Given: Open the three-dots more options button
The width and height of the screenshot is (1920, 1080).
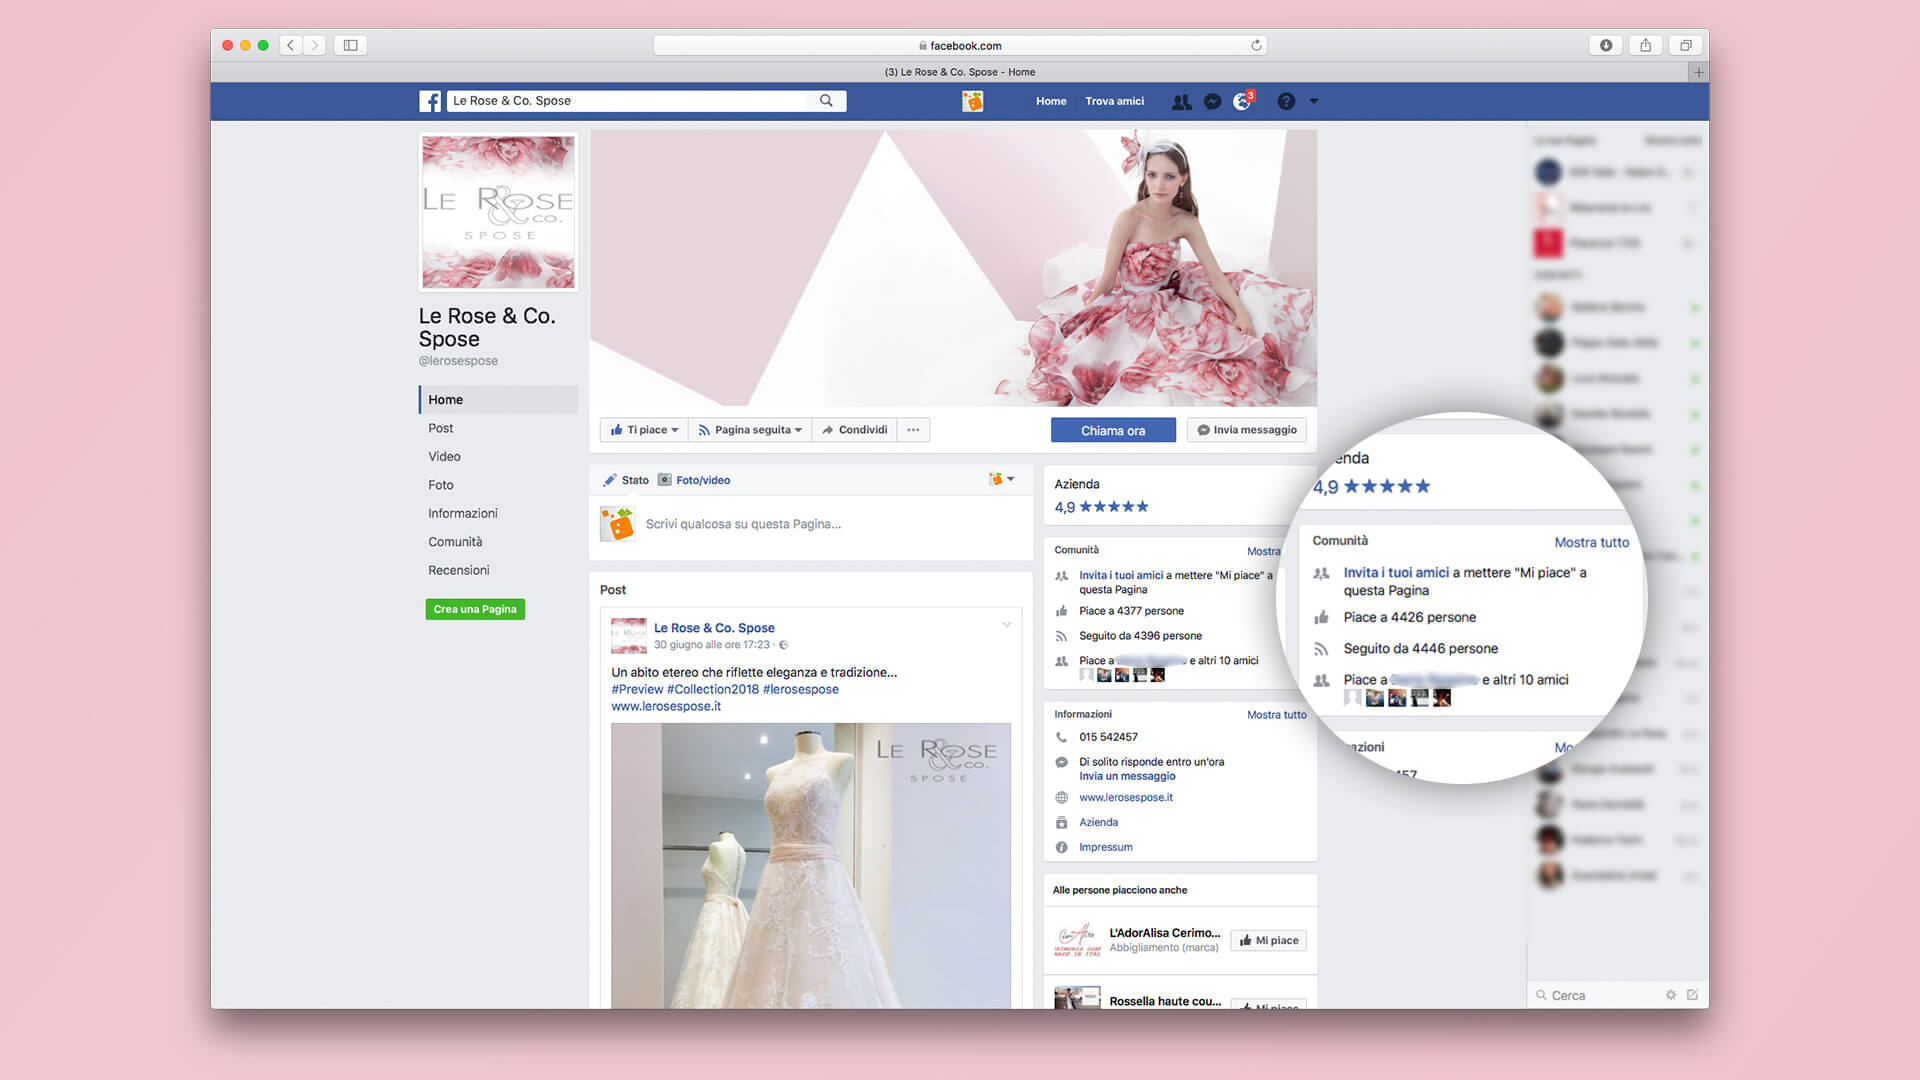Looking at the screenshot, I should click(x=913, y=430).
